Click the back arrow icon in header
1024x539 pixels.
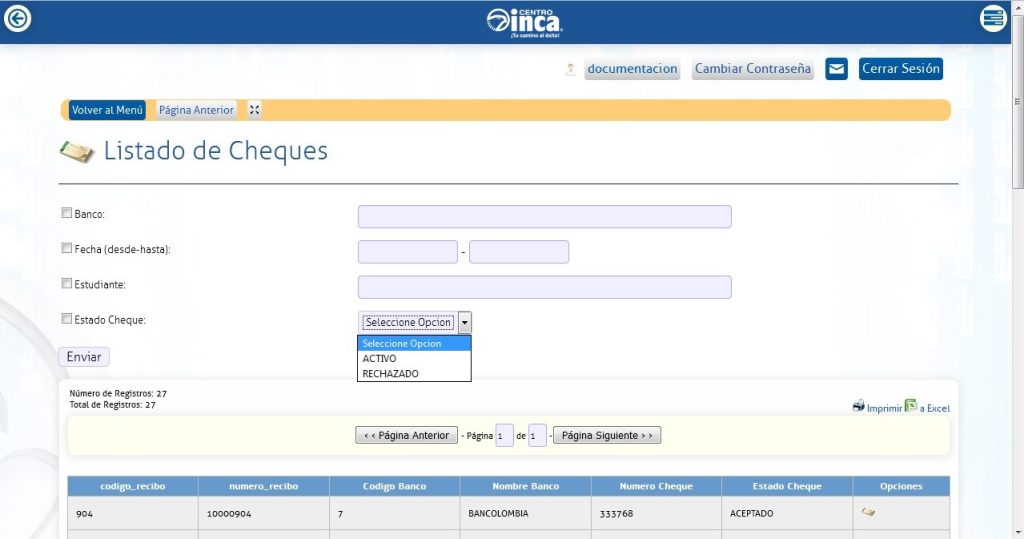pyautogui.click(x=18, y=19)
